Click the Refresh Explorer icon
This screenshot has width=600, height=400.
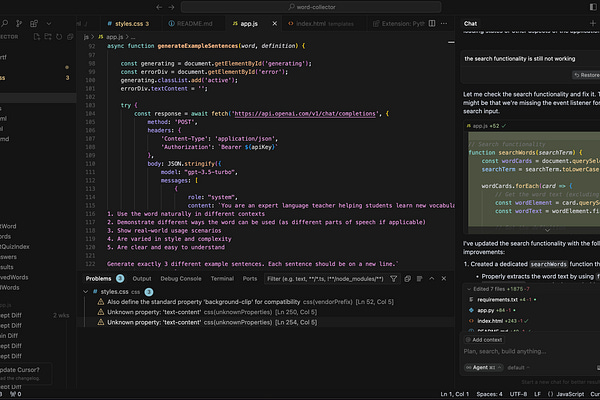[59, 37]
